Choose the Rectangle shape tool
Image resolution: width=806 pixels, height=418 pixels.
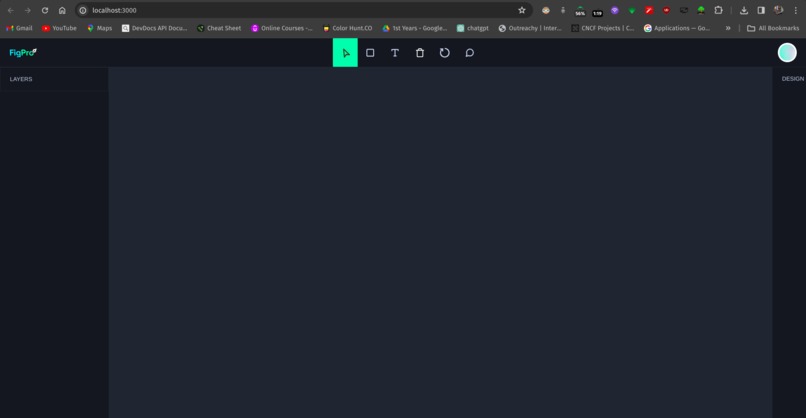[370, 52]
